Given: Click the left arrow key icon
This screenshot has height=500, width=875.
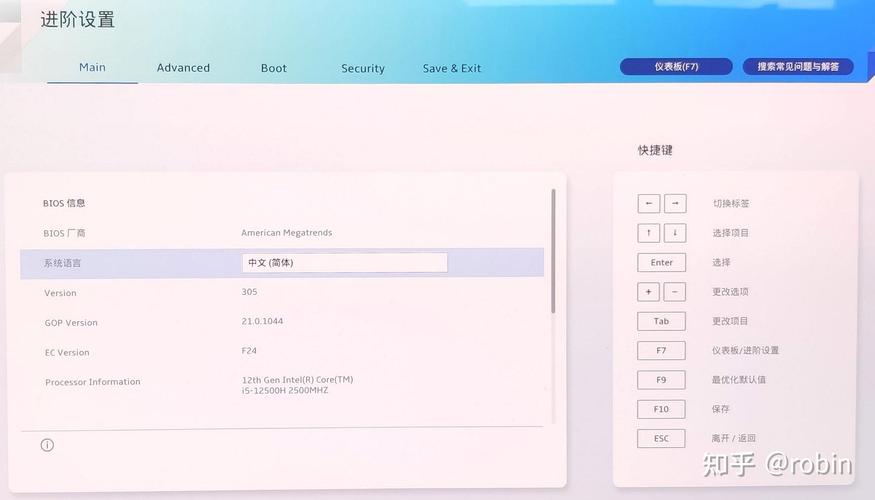Looking at the screenshot, I should point(648,204).
